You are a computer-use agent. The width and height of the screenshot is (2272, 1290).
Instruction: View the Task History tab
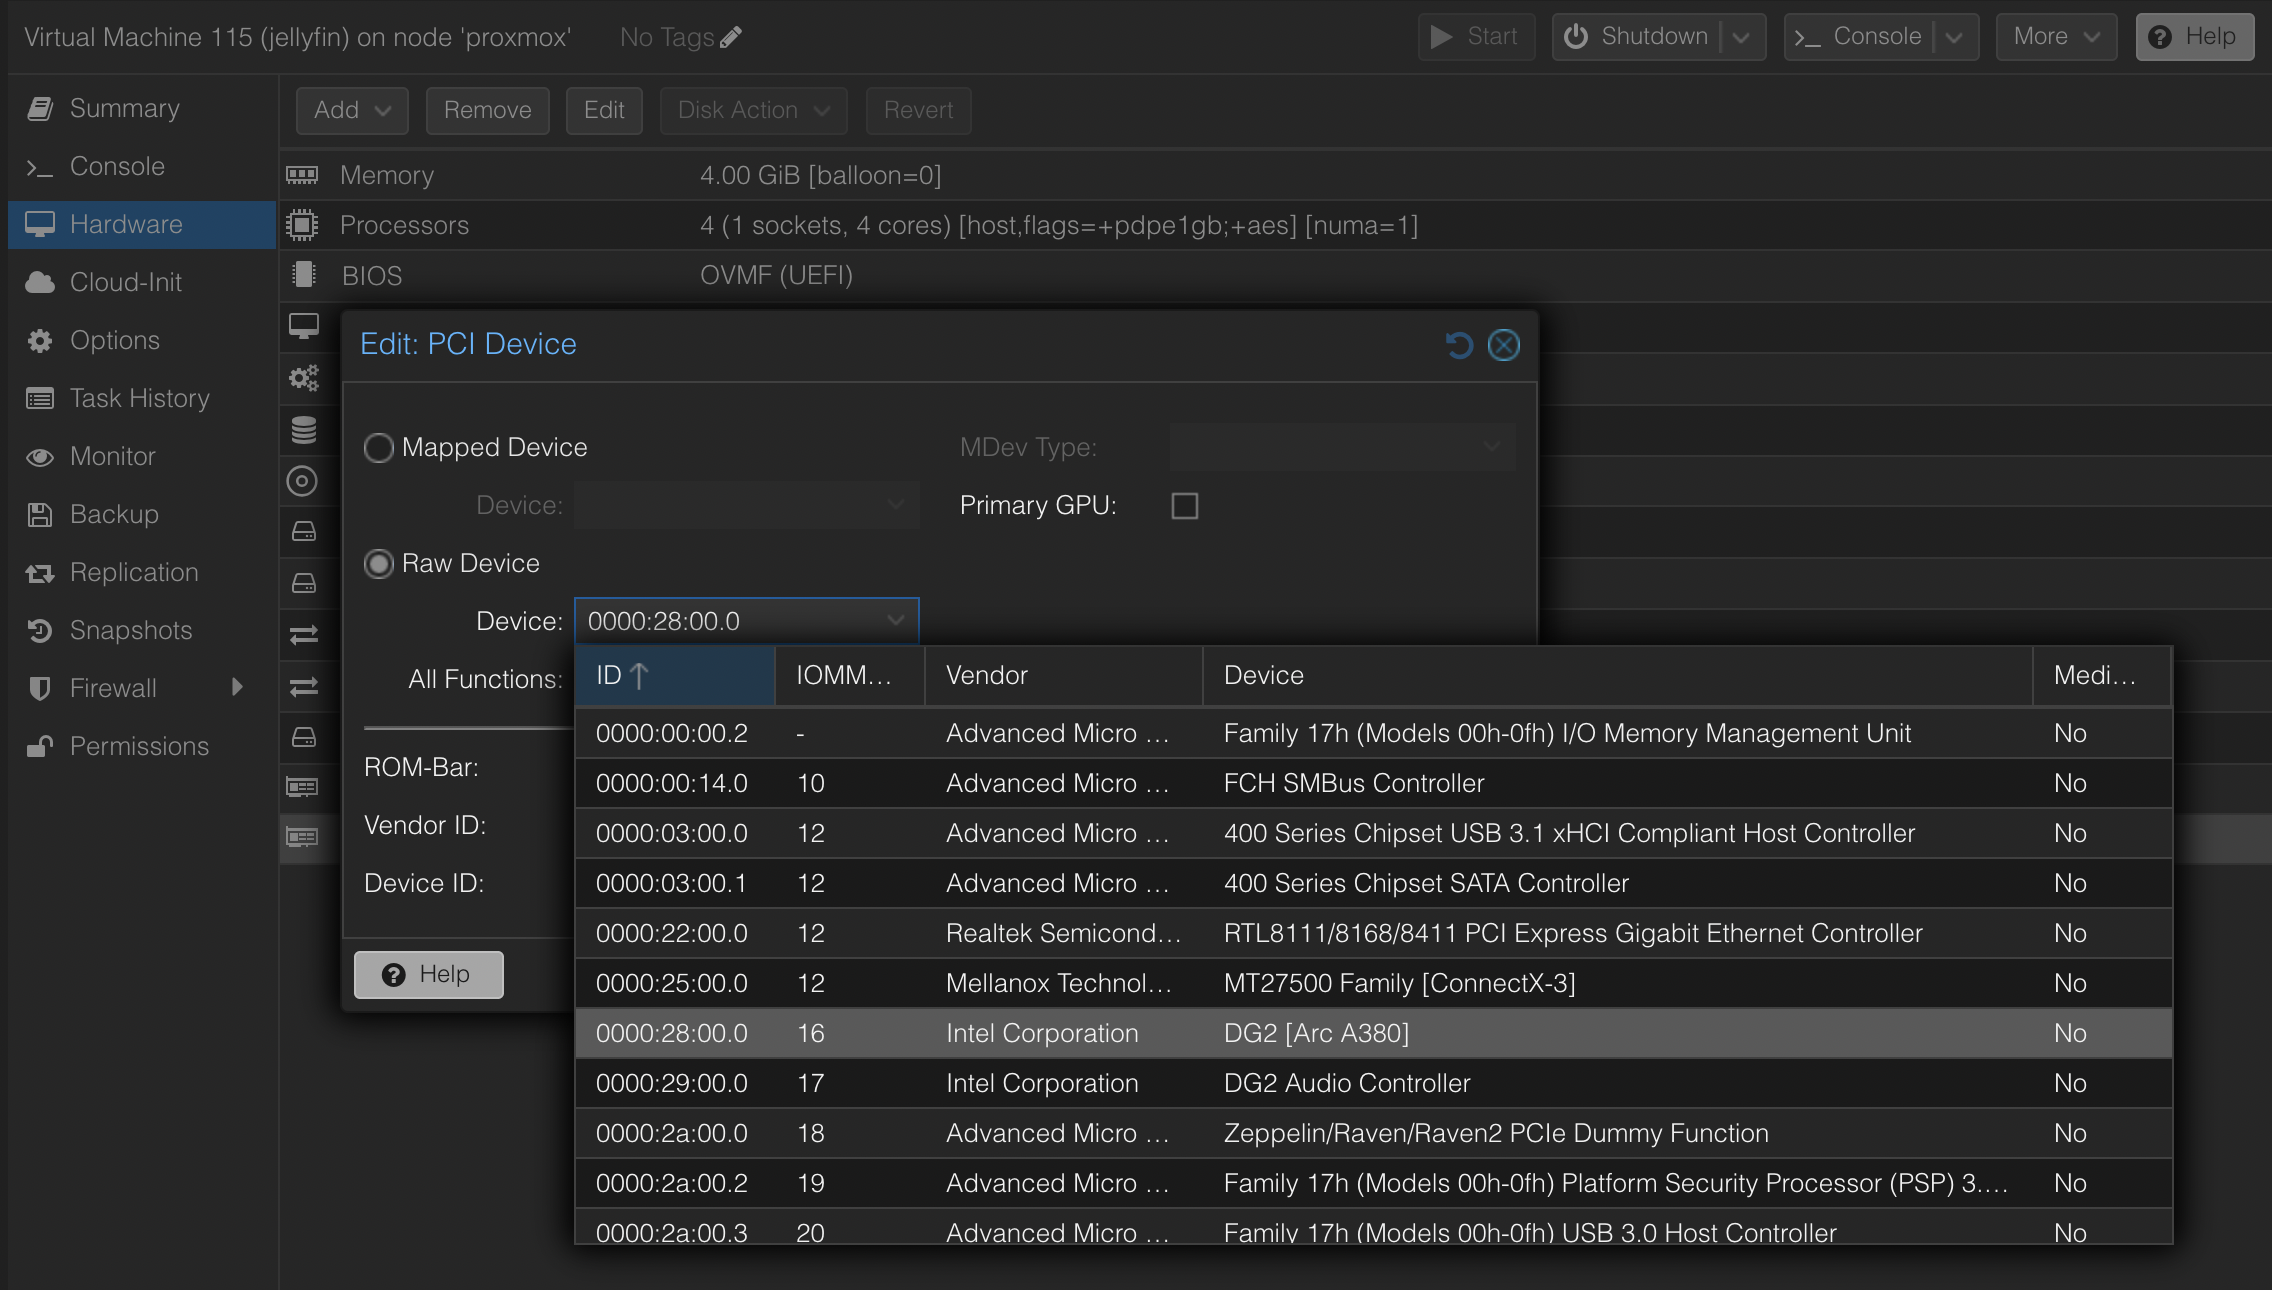142,398
